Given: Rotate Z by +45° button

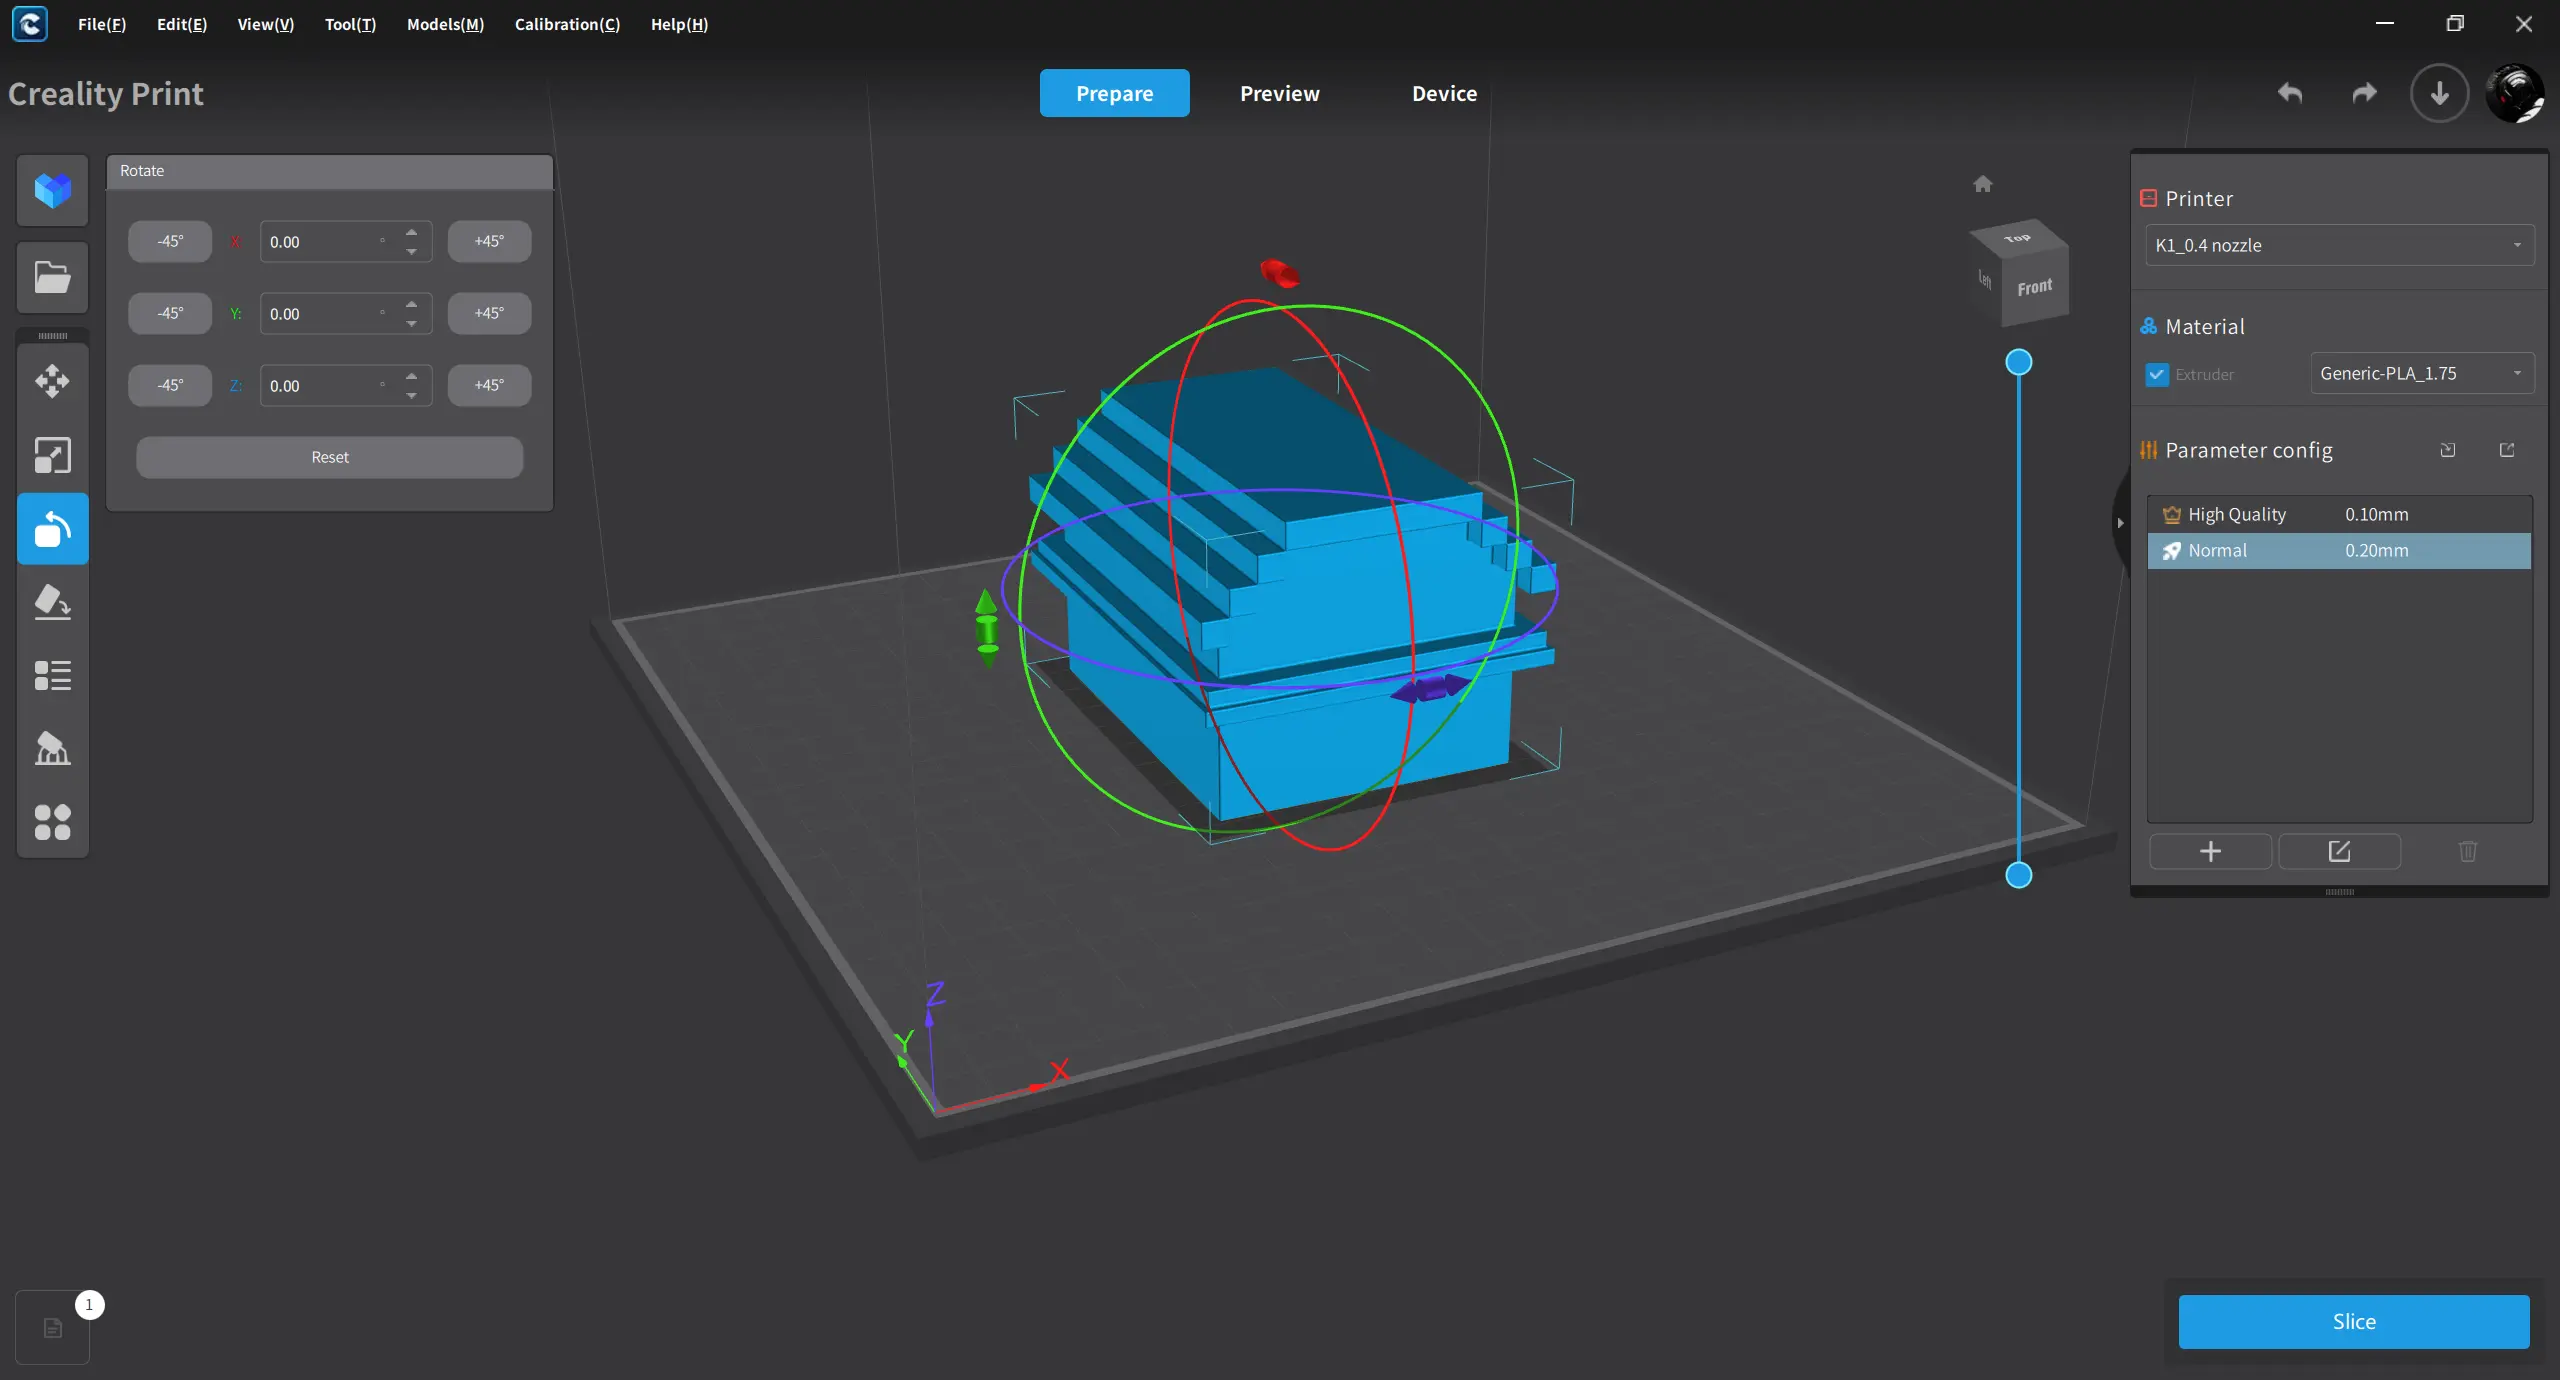Looking at the screenshot, I should click(x=489, y=385).
